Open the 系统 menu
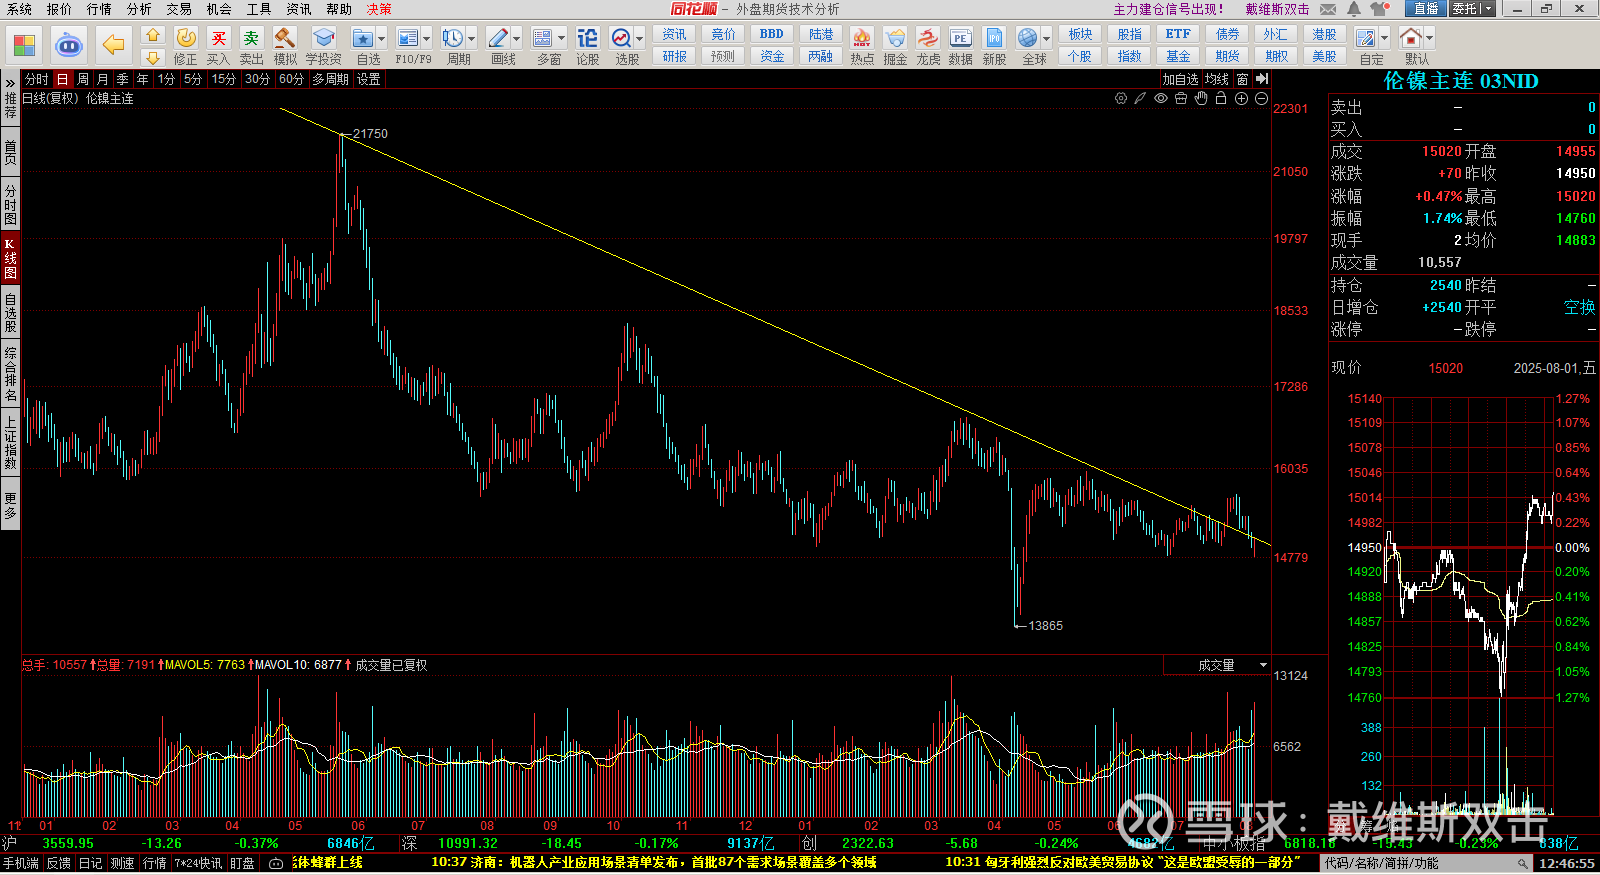Screen dimensions: 1600x875 point(19,9)
